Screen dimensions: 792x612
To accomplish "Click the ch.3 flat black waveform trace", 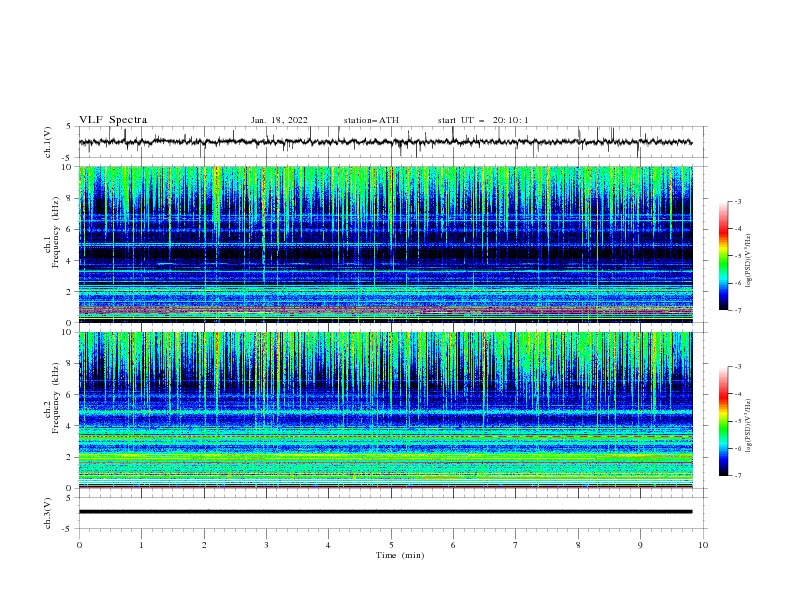I will pos(385,512).
